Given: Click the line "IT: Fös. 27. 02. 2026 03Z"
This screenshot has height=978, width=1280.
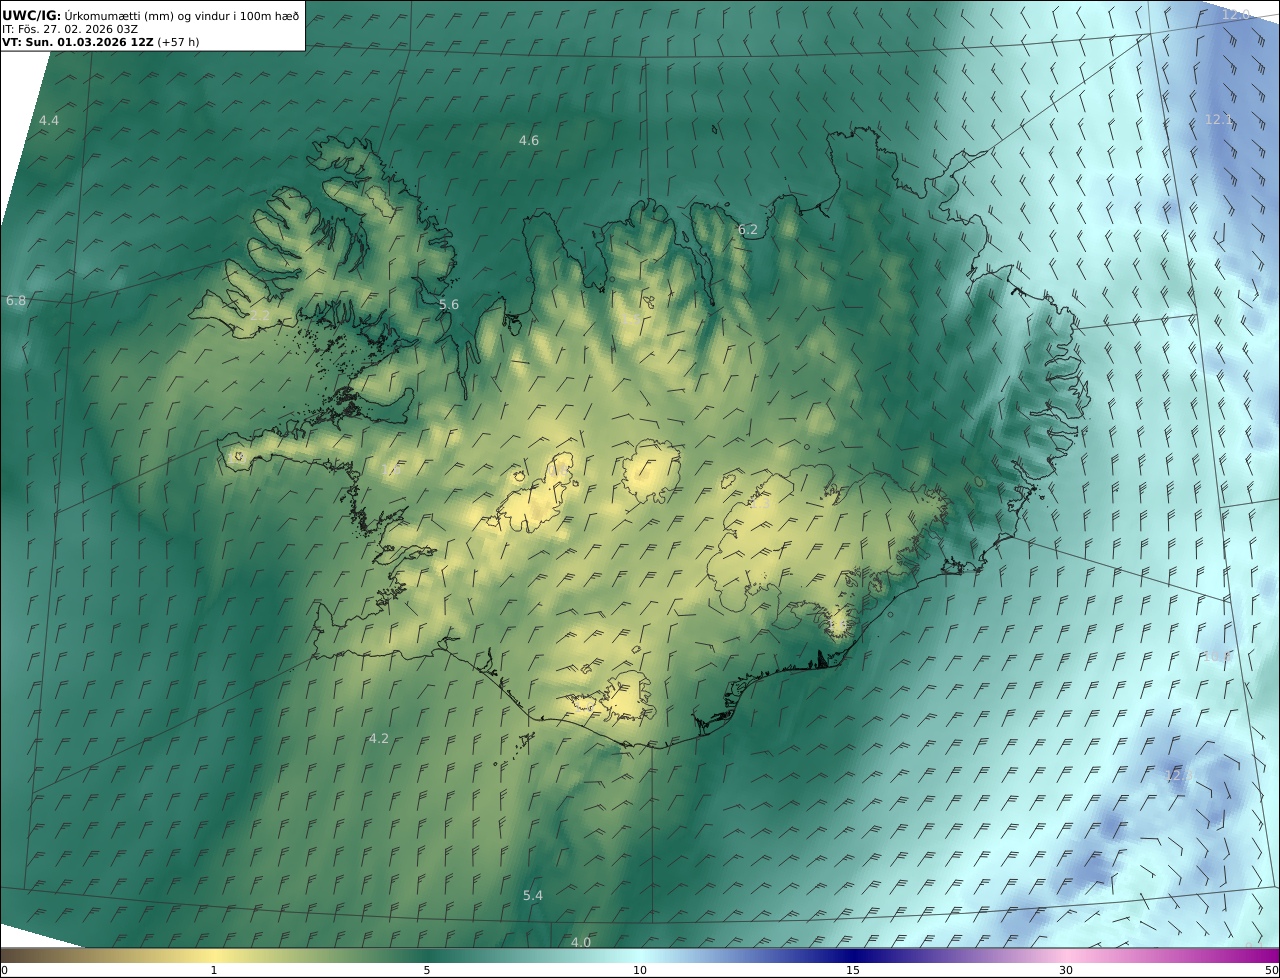Looking at the screenshot, I should coord(70,29).
